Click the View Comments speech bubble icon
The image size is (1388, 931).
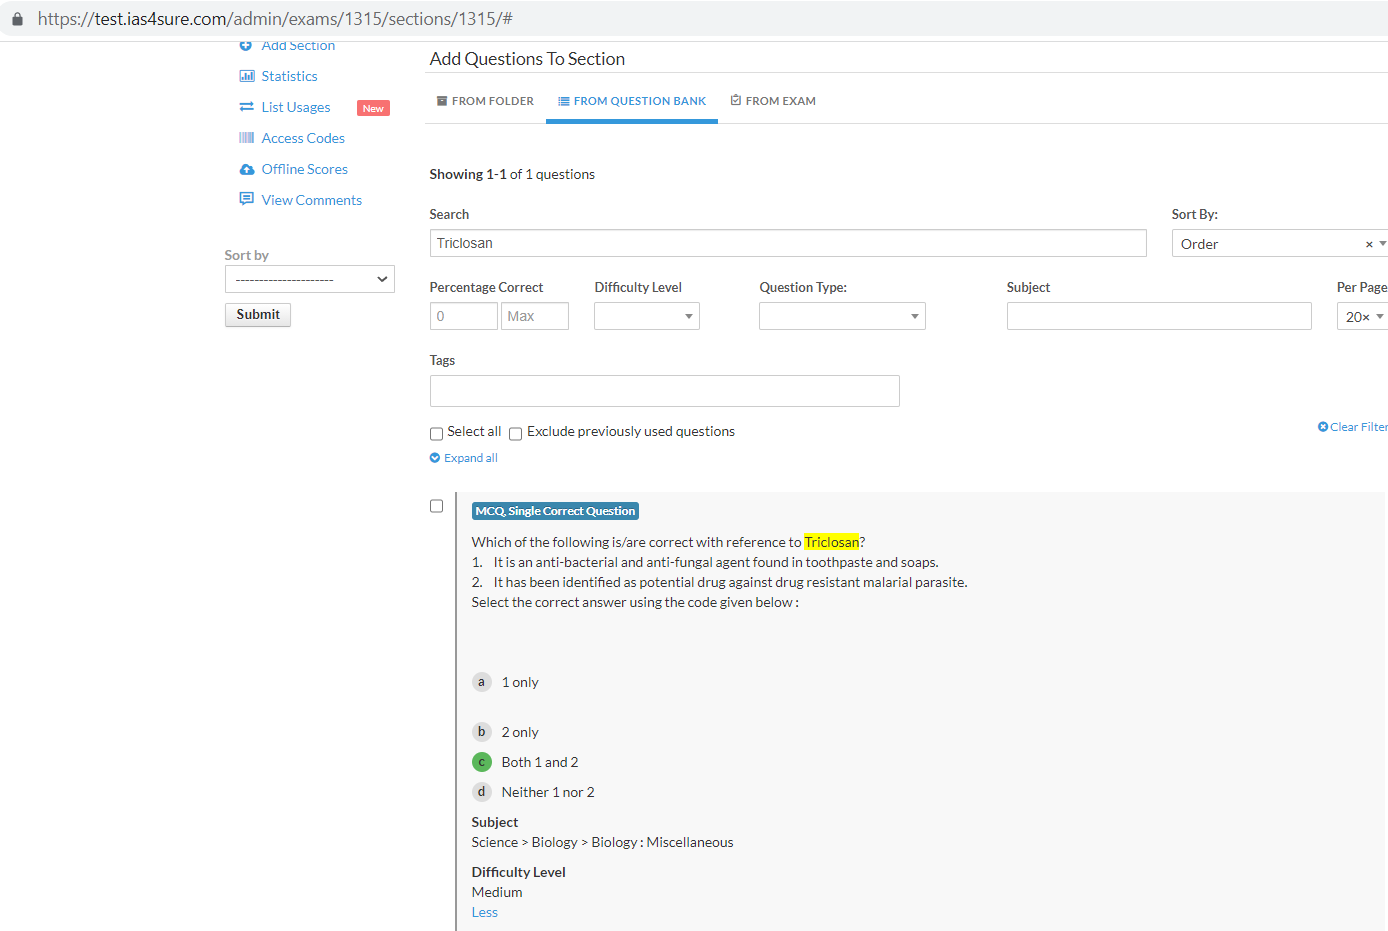click(x=247, y=199)
